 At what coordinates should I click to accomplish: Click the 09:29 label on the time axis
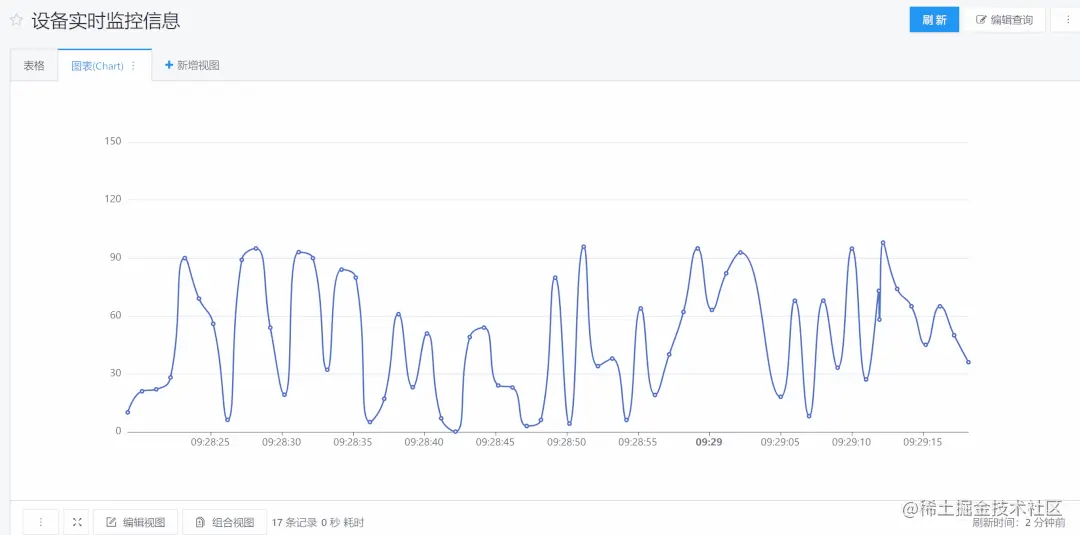pos(709,442)
